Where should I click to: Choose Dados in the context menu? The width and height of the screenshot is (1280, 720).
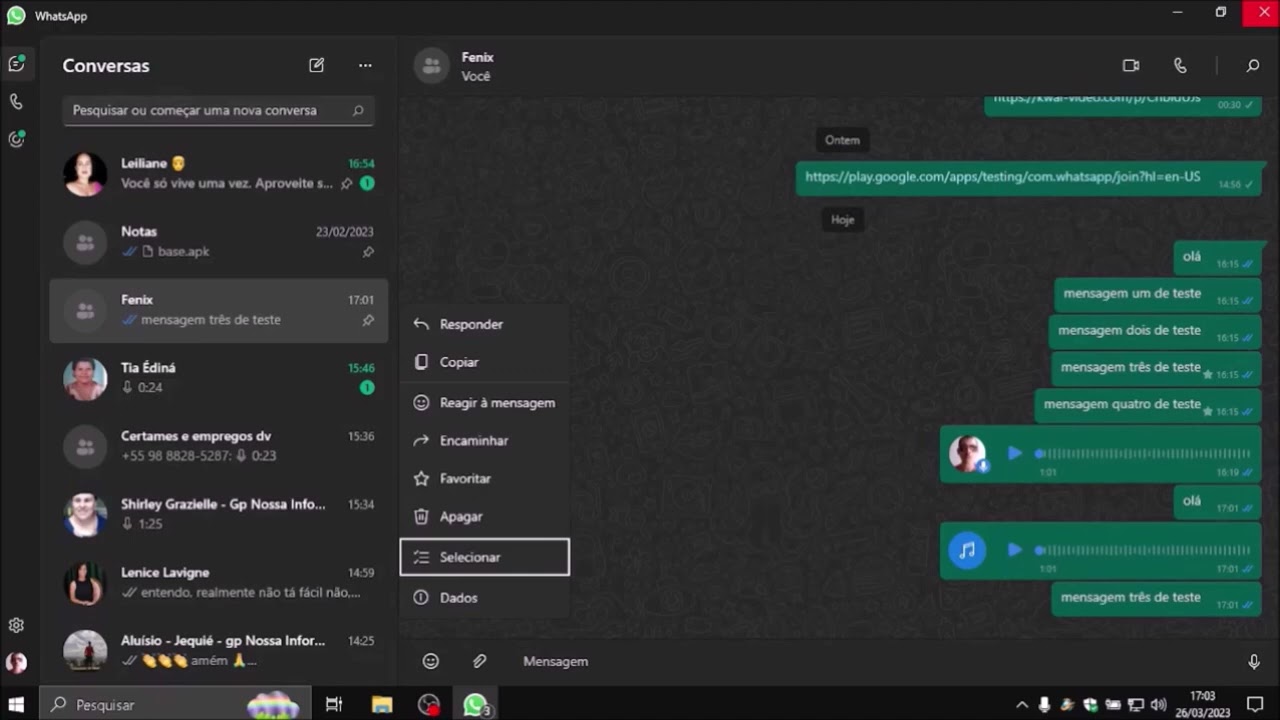485,598
